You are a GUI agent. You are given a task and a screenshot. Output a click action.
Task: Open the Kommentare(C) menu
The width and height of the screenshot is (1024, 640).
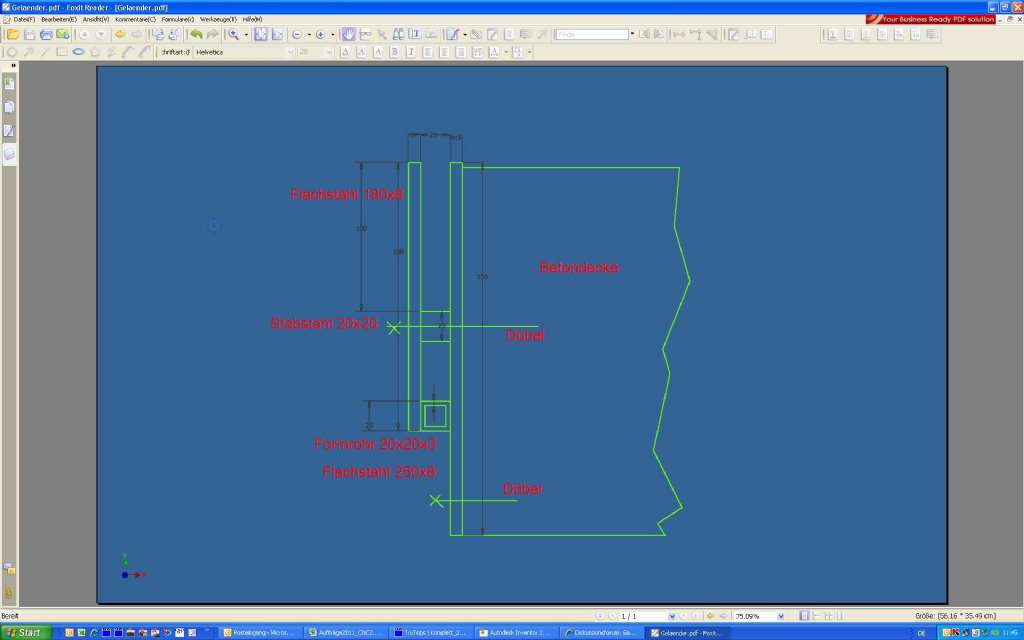coord(135,20)
